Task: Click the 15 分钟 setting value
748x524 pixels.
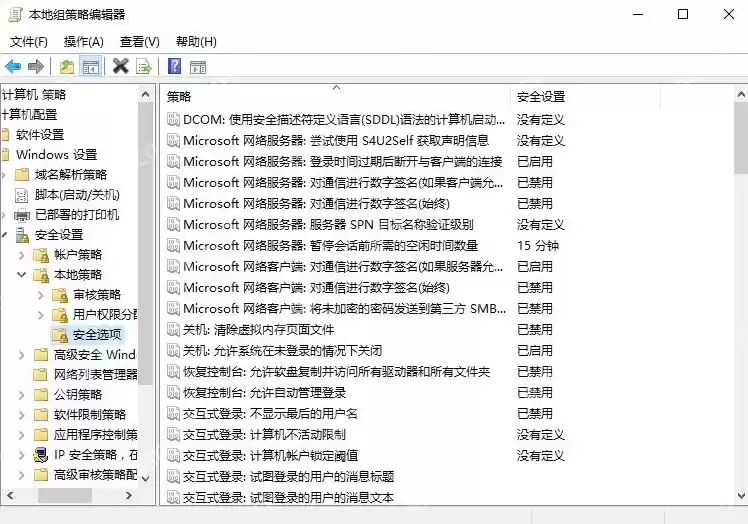Action: coord(538,245)
